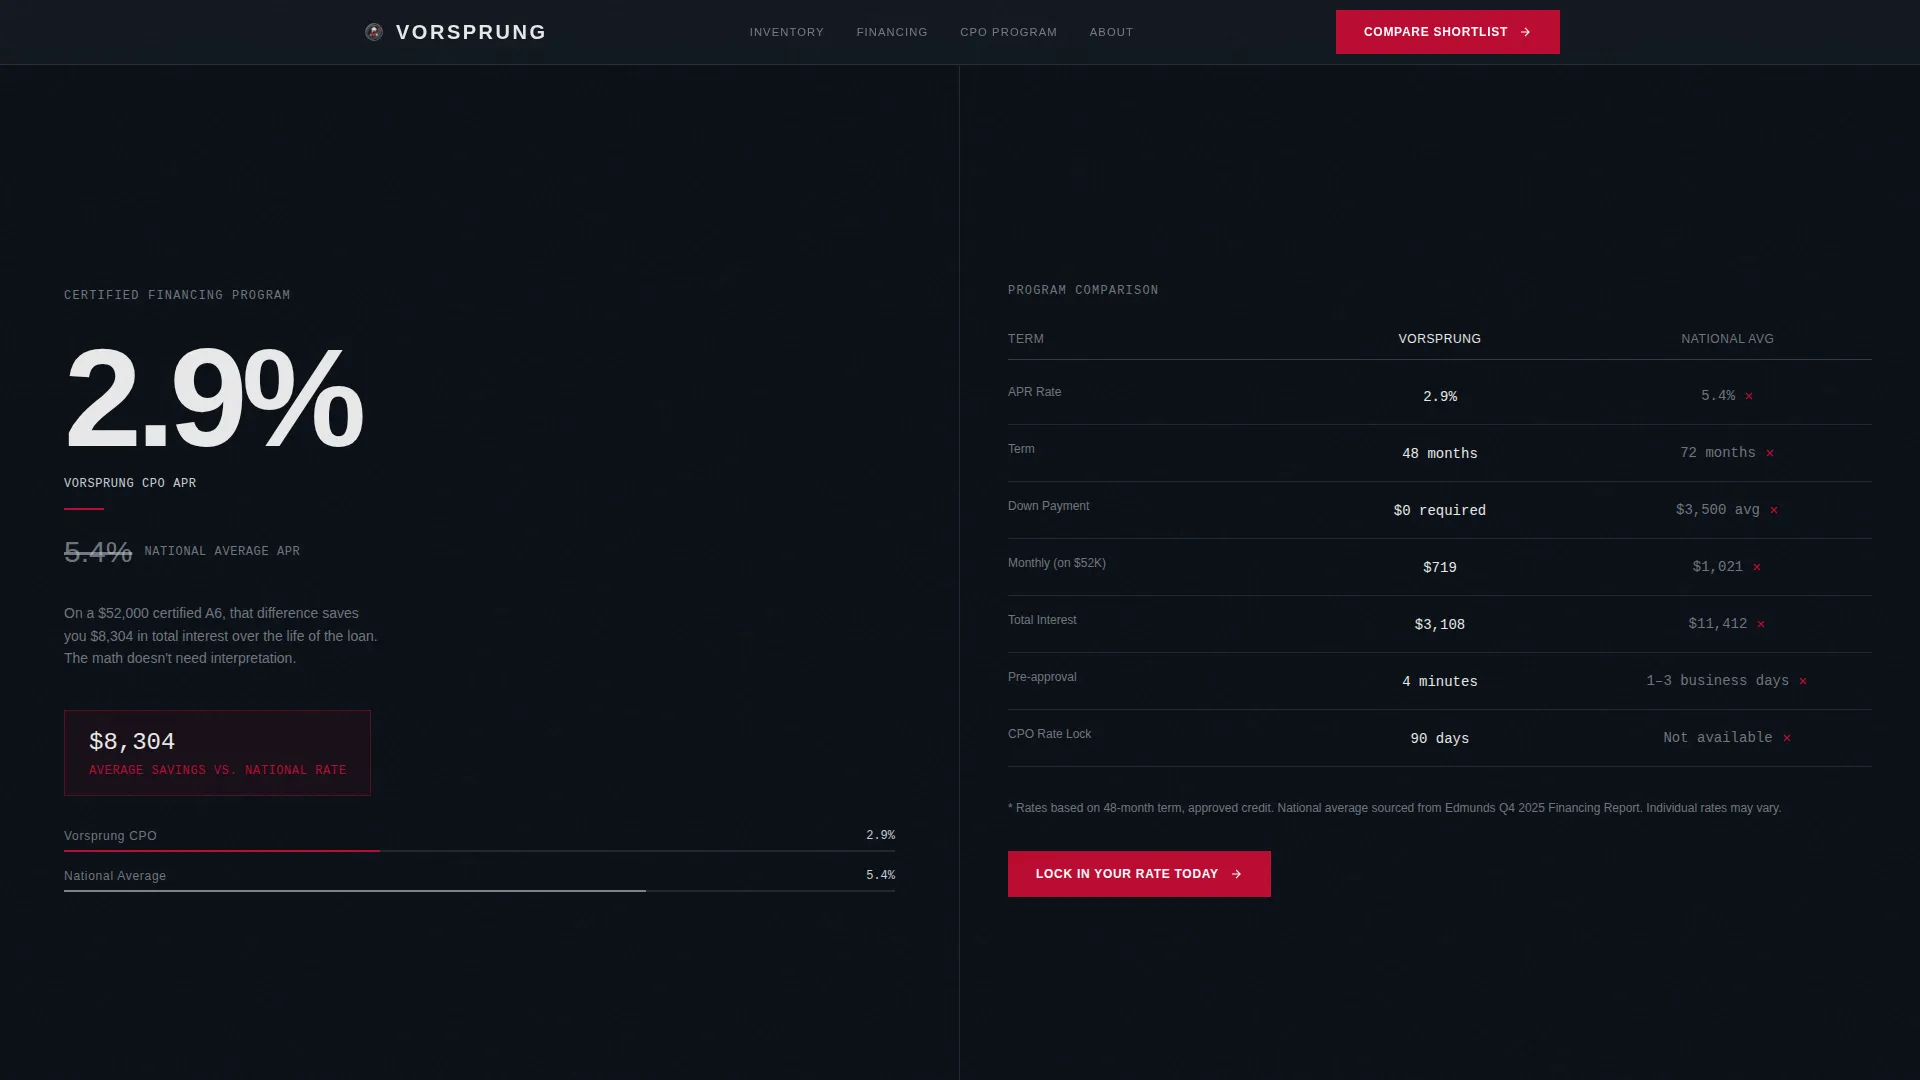1920x1080 pixels.
Task: Click the $3,108 total interest cell
Action: tap(1440, 625)
